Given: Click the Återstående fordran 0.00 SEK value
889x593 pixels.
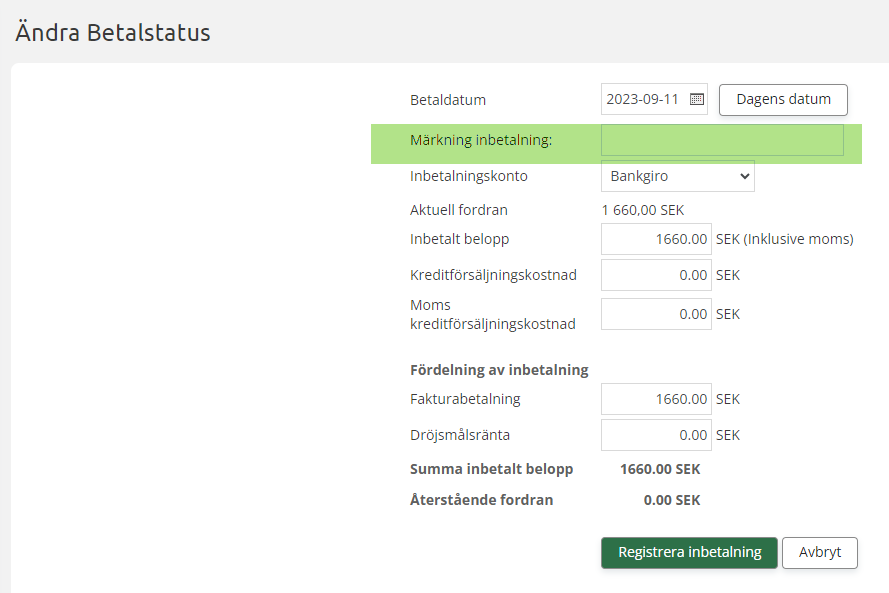Looking at the screenshot, I should 672,500.
